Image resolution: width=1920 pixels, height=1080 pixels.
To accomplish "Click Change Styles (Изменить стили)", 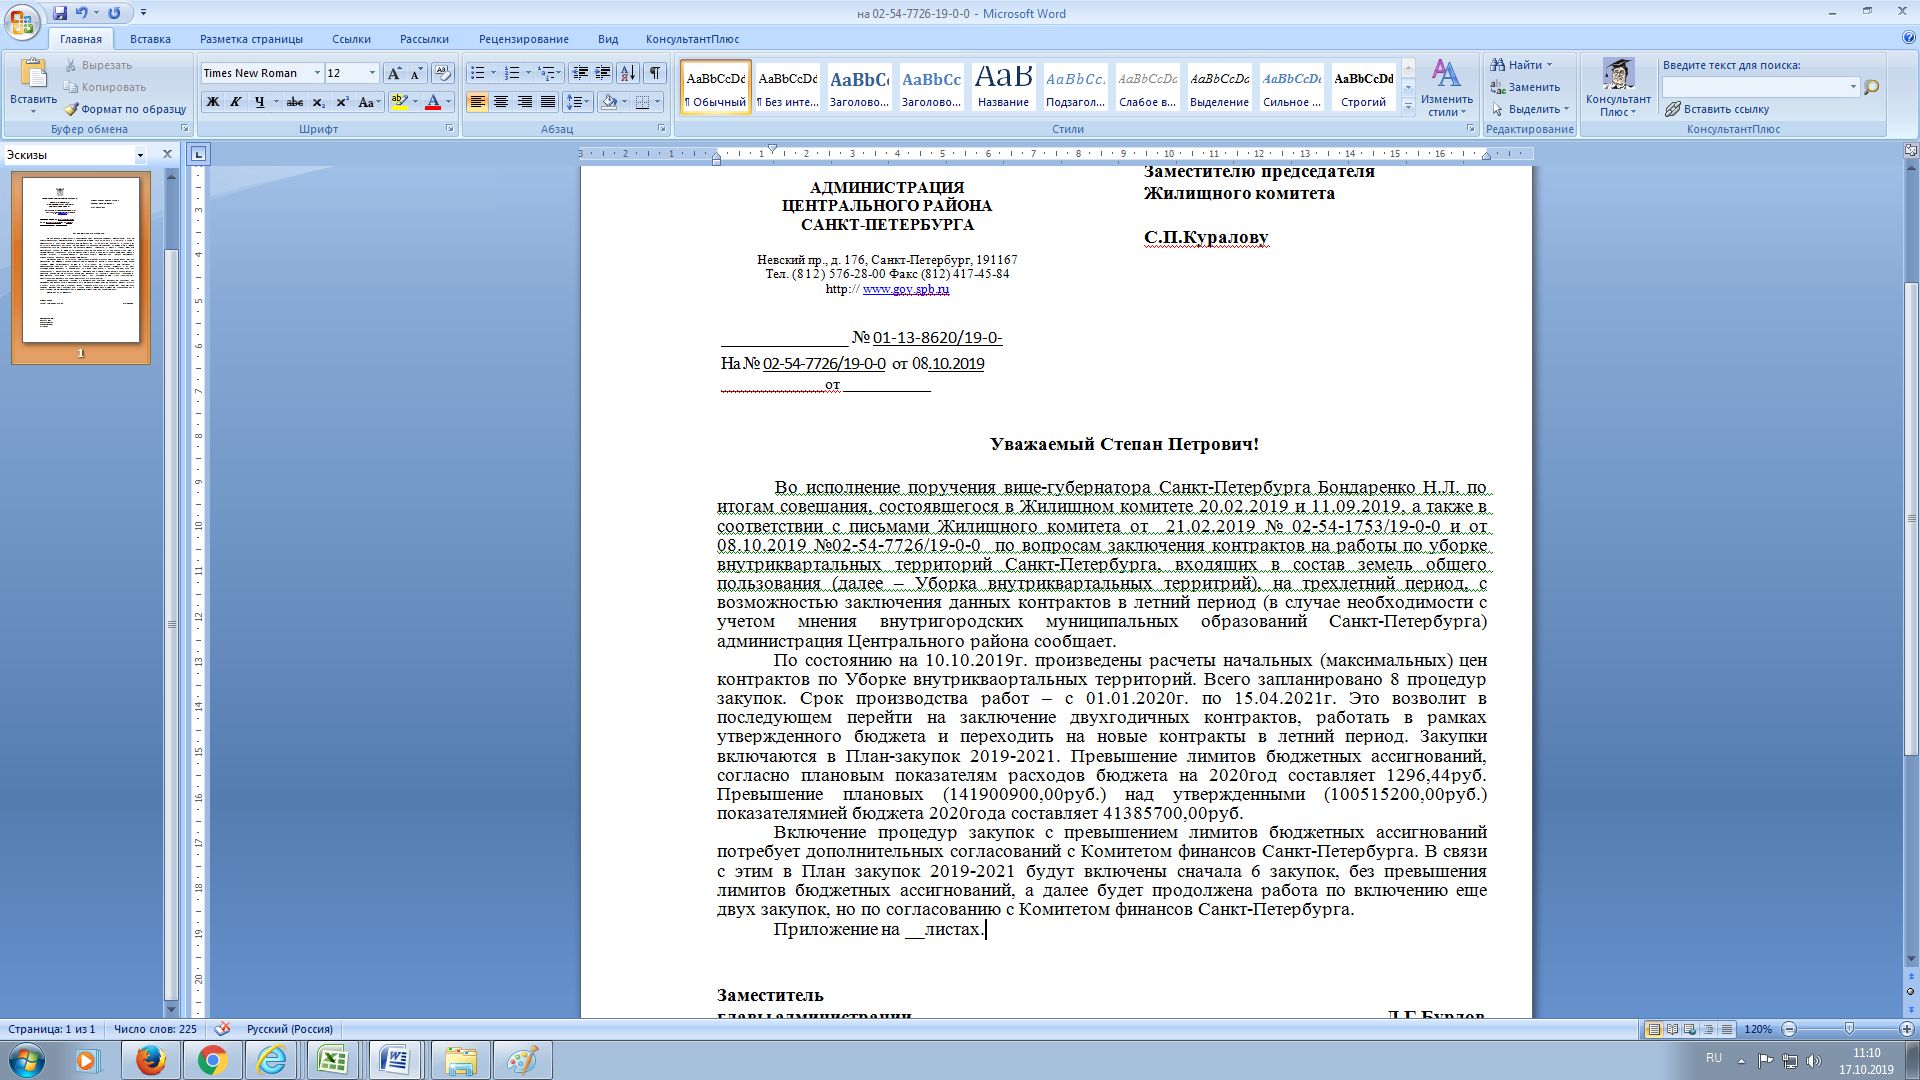I will click(1446, 88).
